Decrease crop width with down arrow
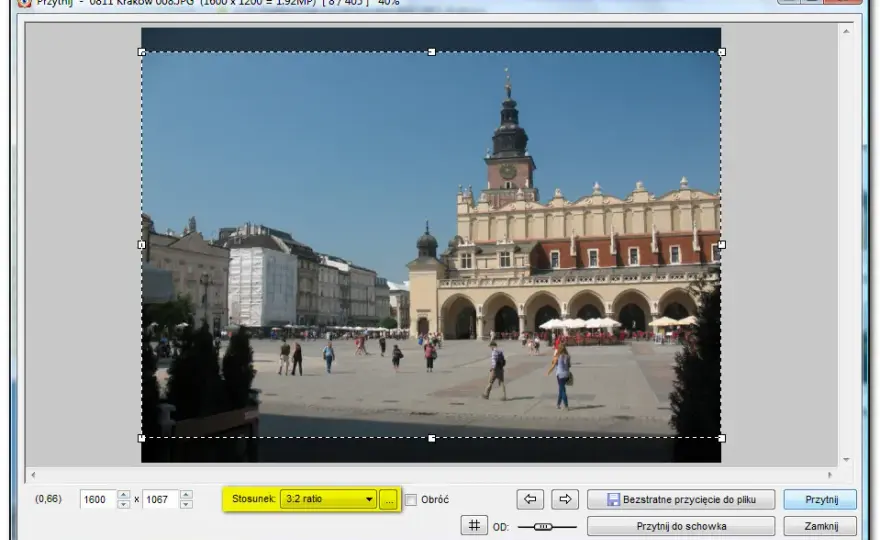 pyautogui.click(x=123, y=504)
